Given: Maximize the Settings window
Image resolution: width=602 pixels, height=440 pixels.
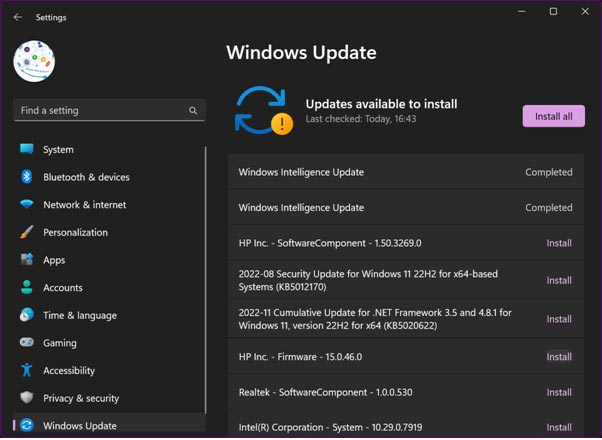Looking at the screenshot, I should pos(553,12).
